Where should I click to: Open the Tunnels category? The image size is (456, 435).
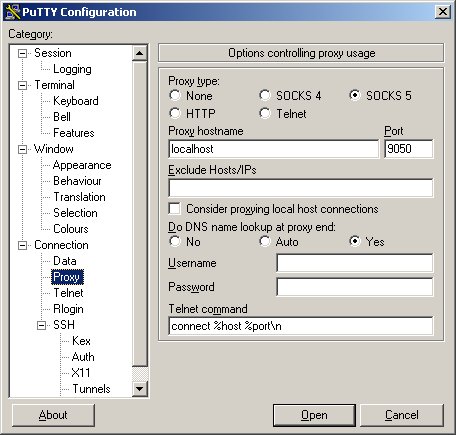tap(91, 389)
